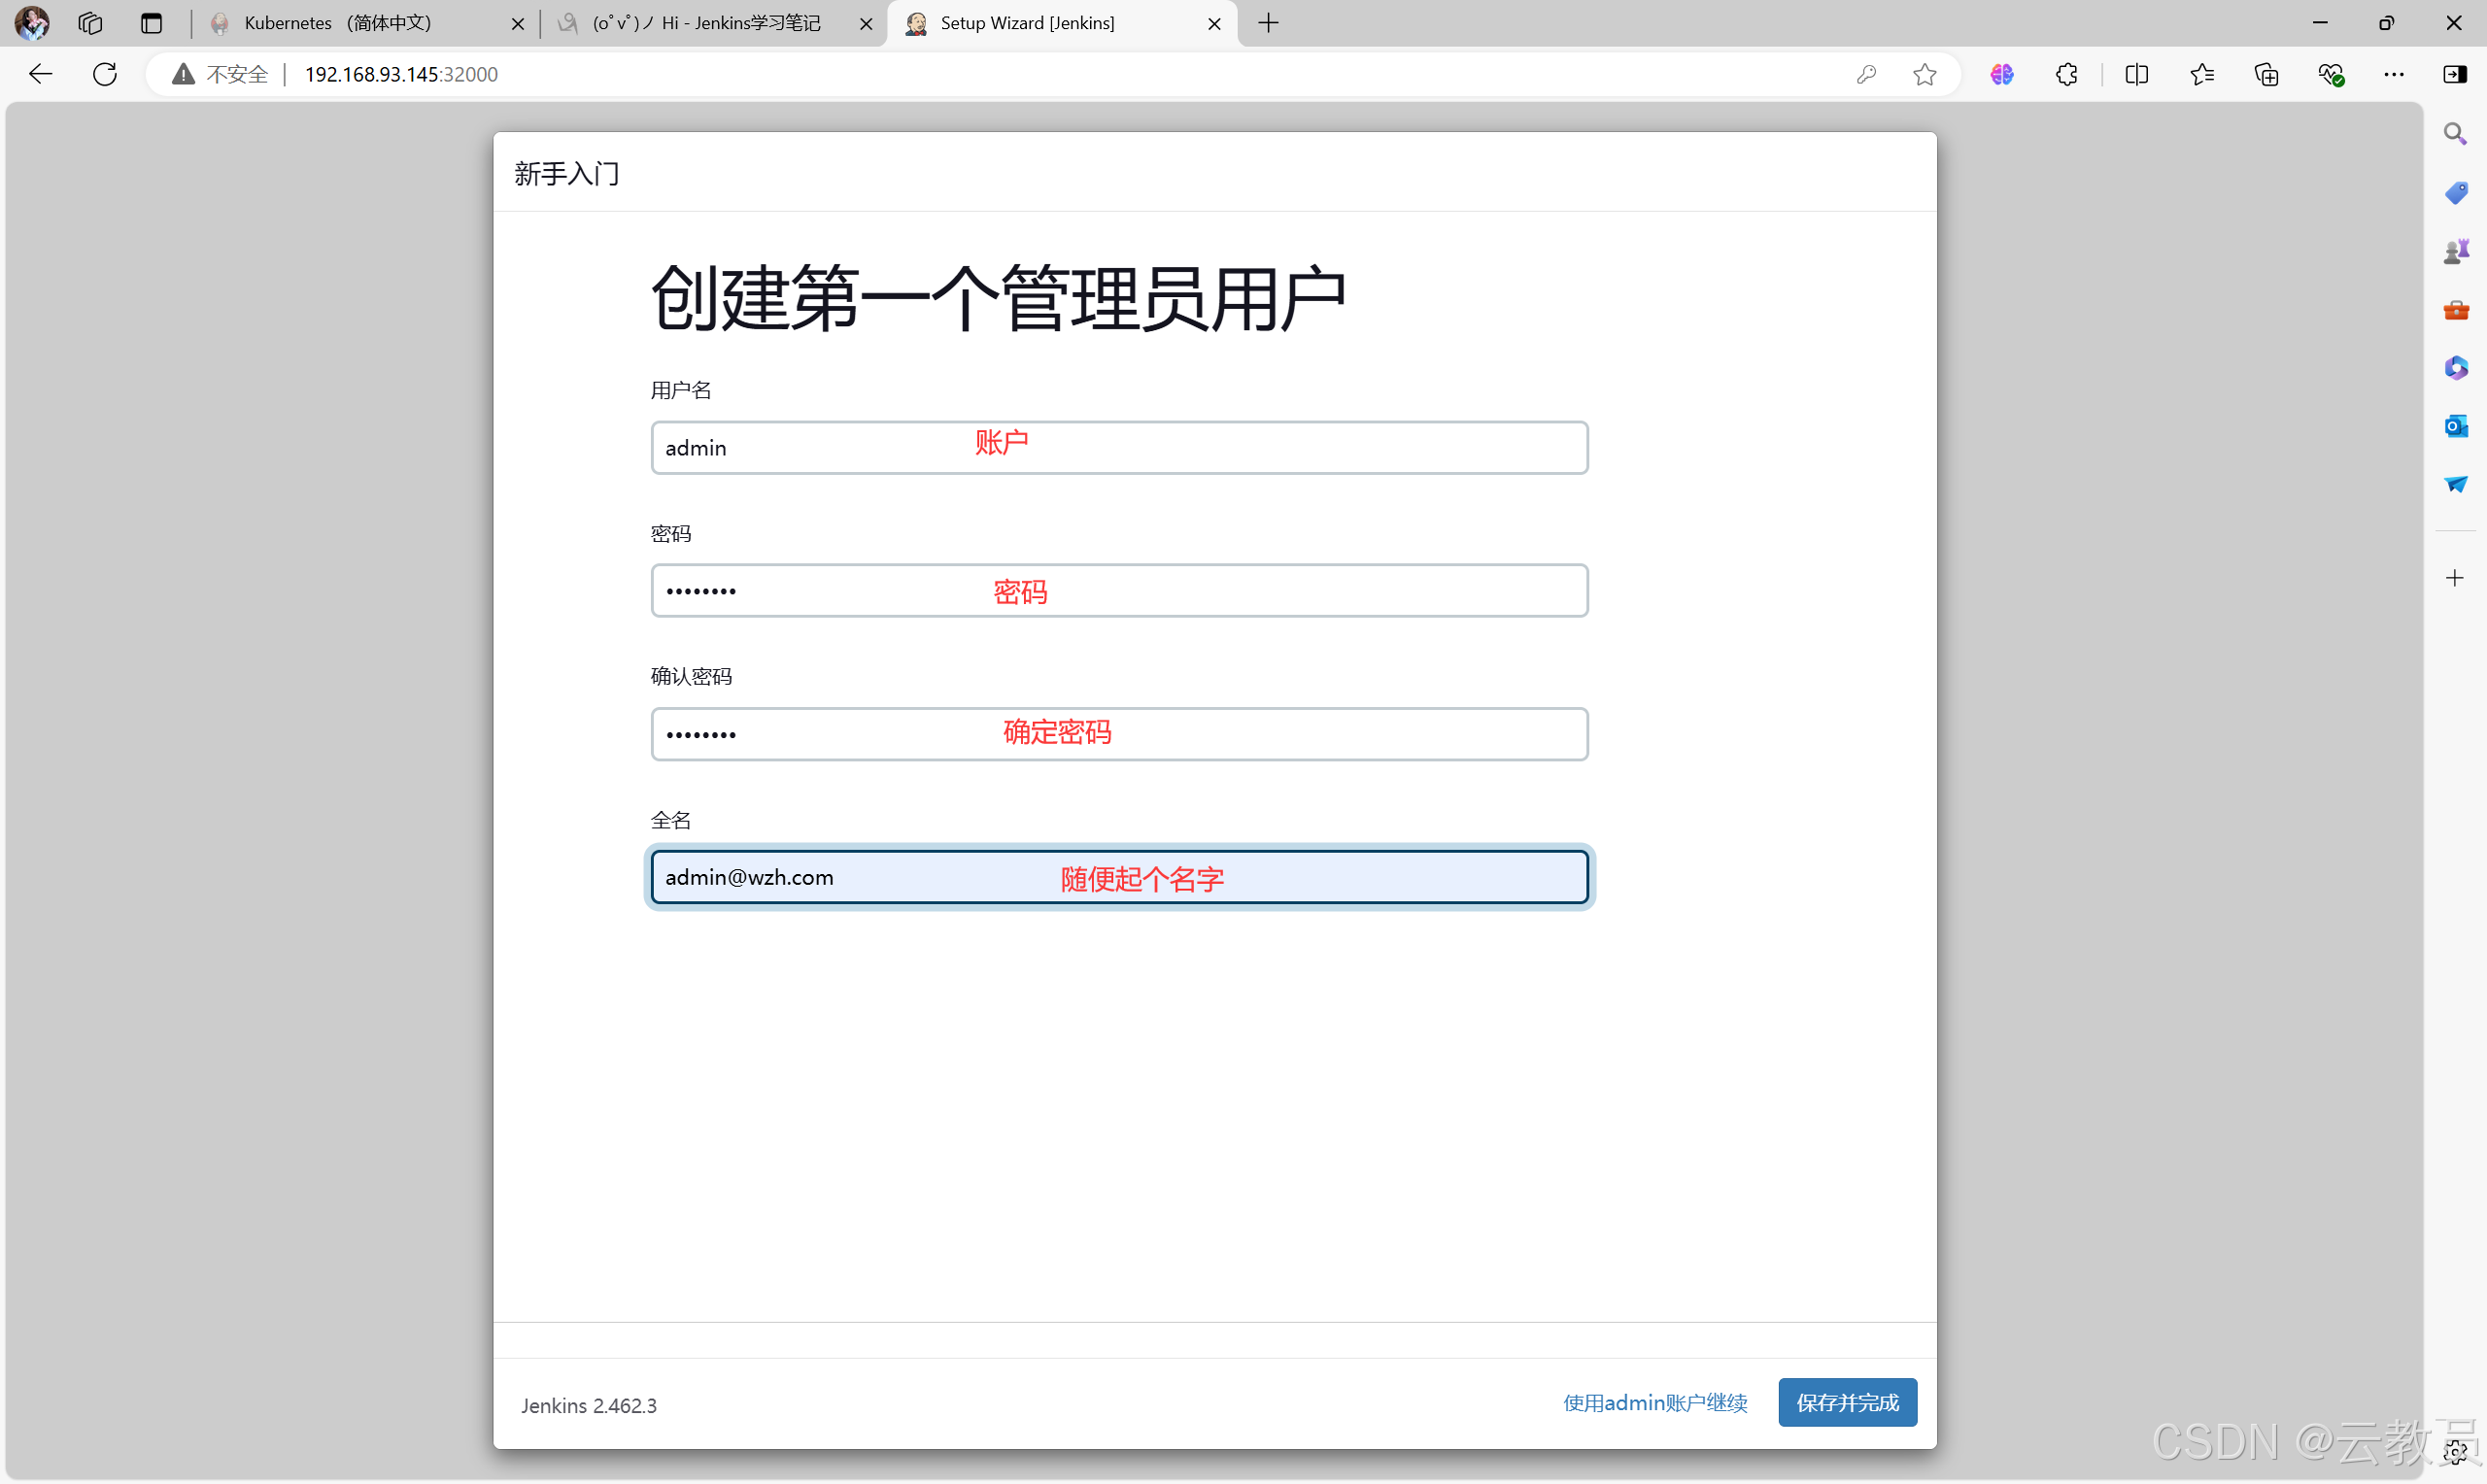The height and width of the screenshot is (1484, 2487).
Task: Open browser essentials heart icon
Action: coord(2331,74)
